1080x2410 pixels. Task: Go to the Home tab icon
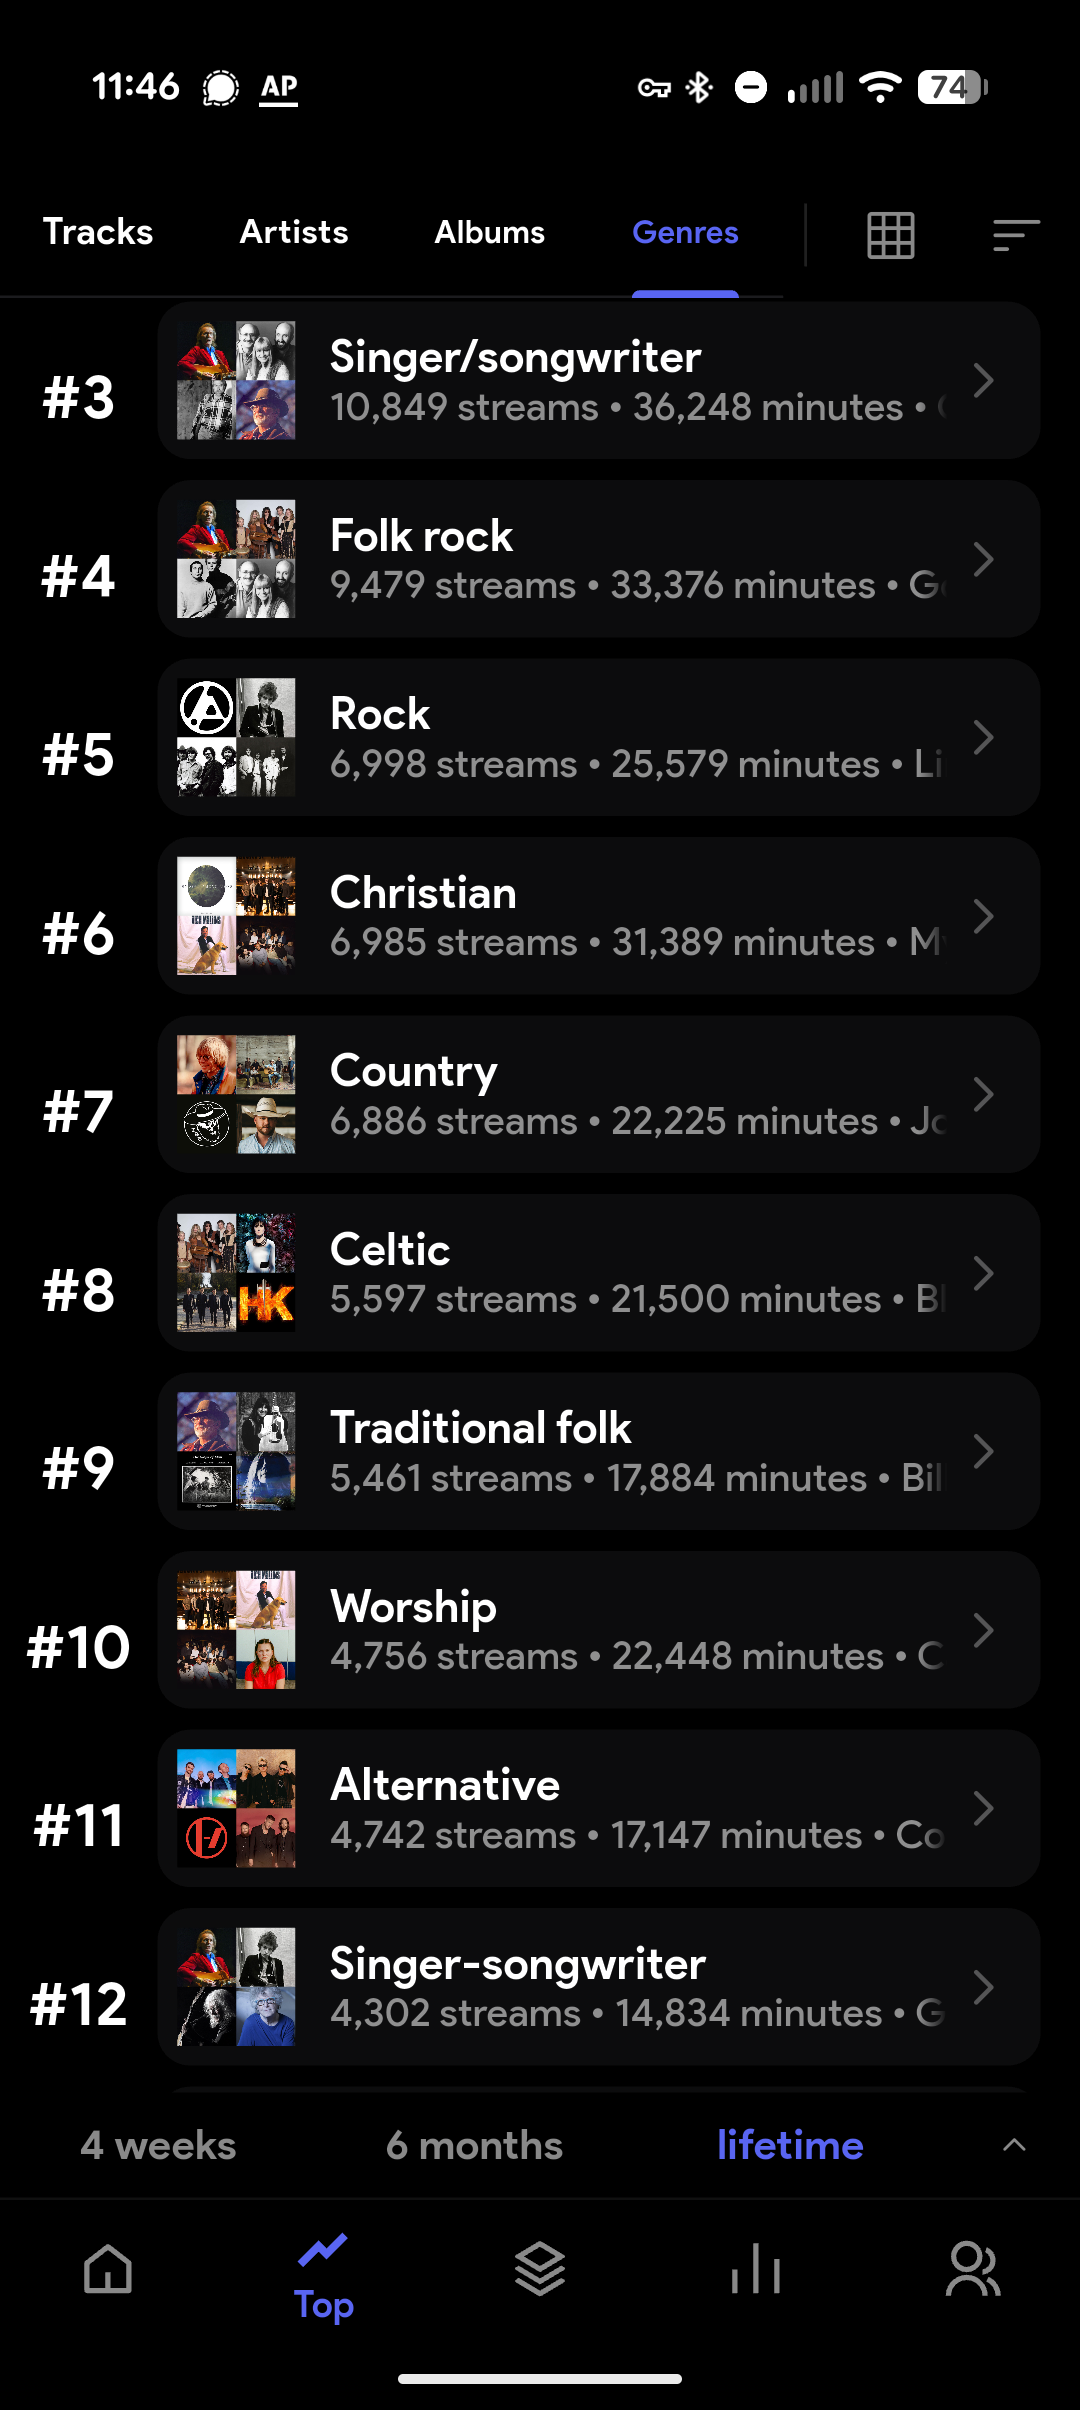pos(108,2268)
